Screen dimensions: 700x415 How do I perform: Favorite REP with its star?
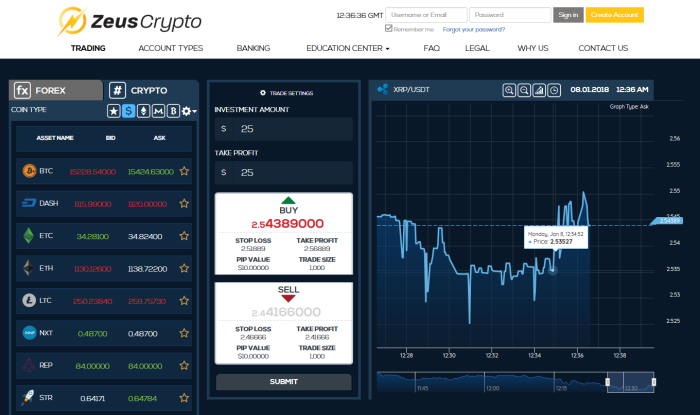click(184, 365)
